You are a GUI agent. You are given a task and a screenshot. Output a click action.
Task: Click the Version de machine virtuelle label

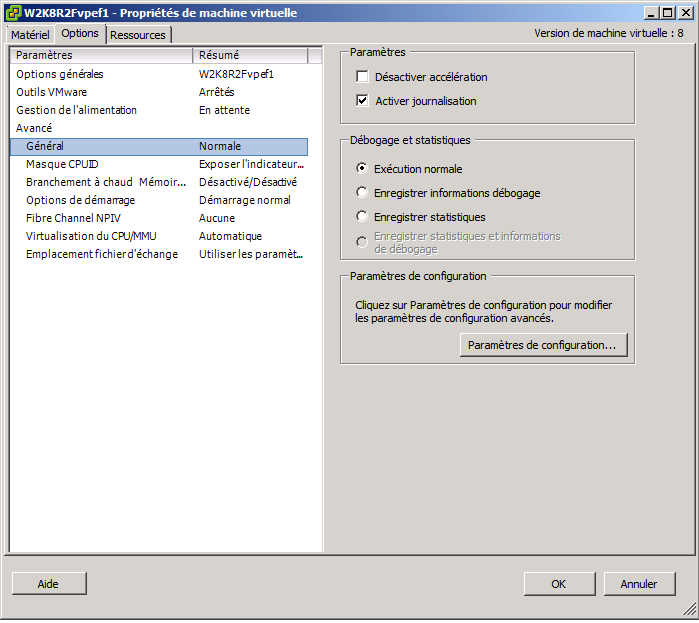(x=609, y=33)
